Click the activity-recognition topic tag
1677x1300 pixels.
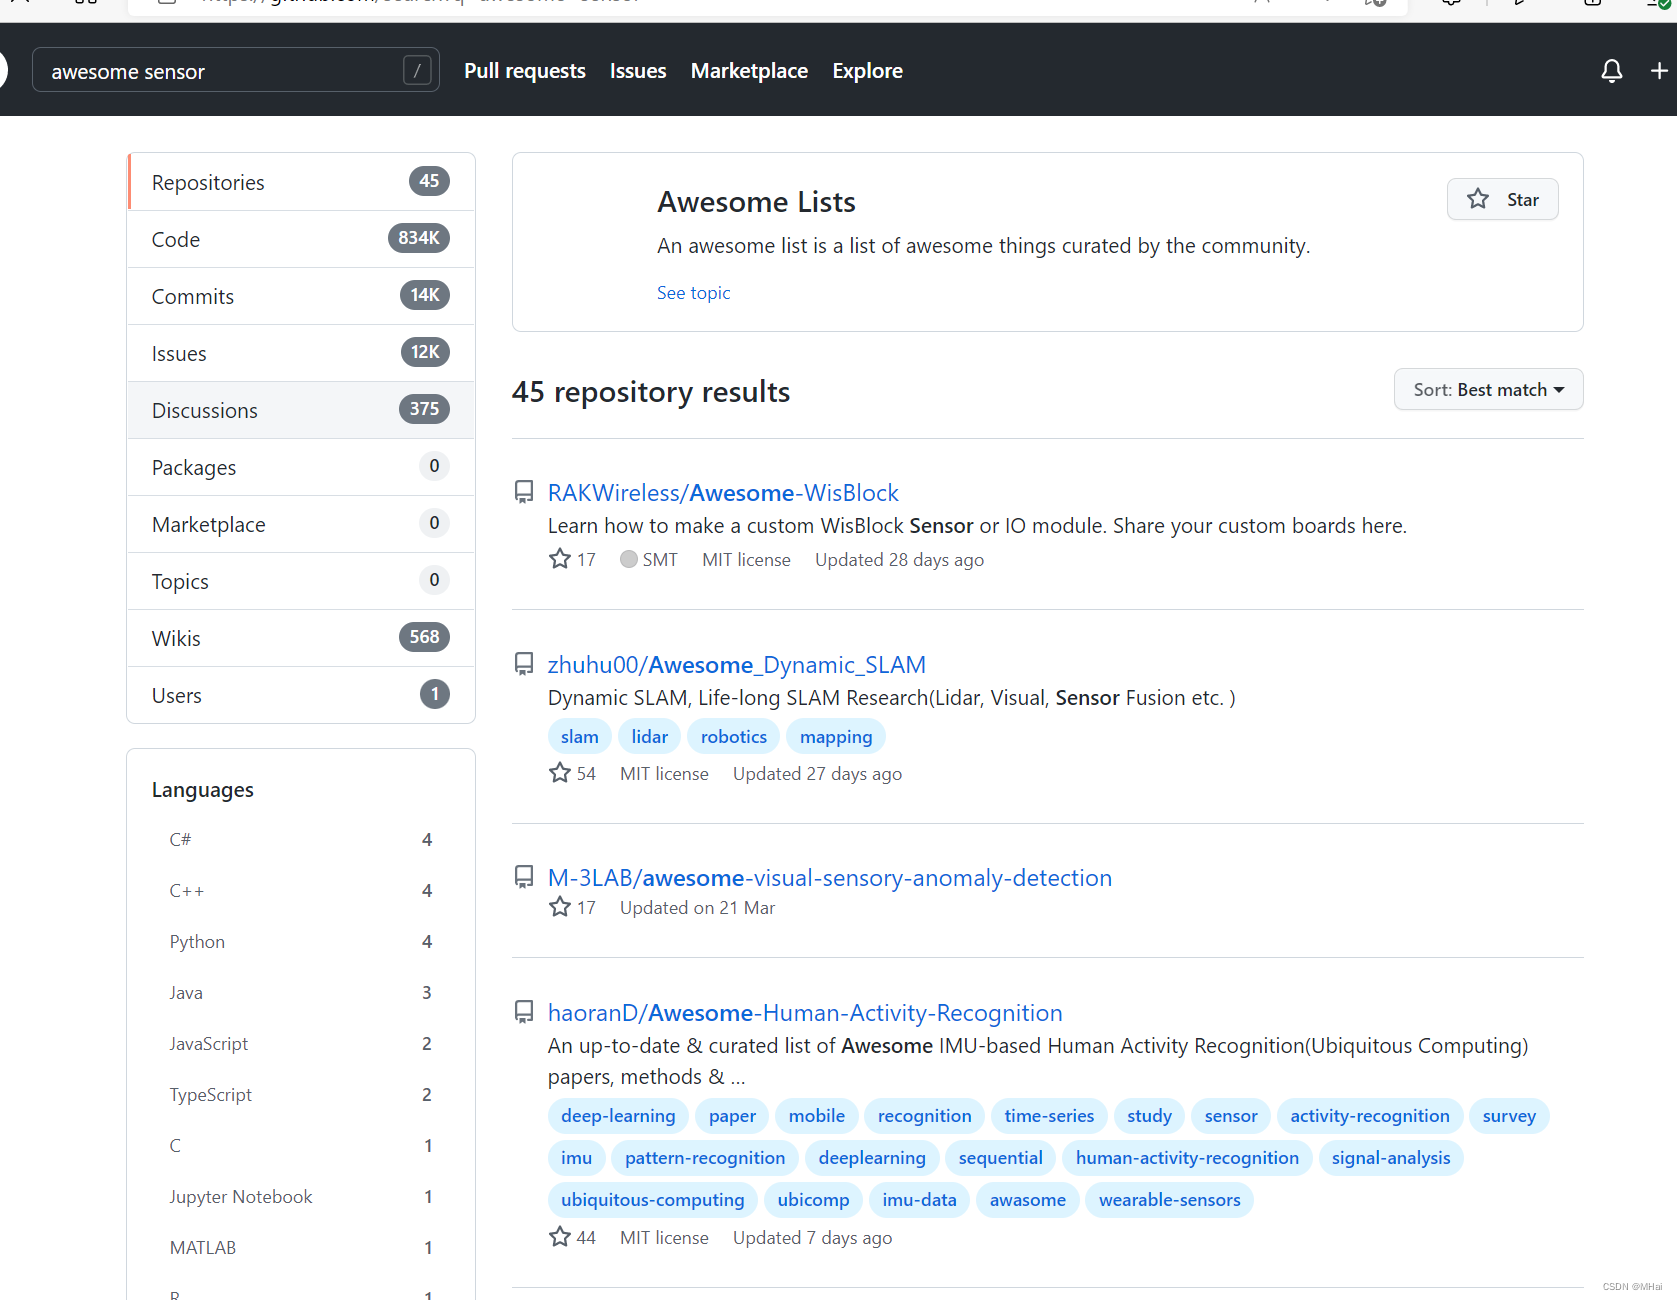1370,1115
